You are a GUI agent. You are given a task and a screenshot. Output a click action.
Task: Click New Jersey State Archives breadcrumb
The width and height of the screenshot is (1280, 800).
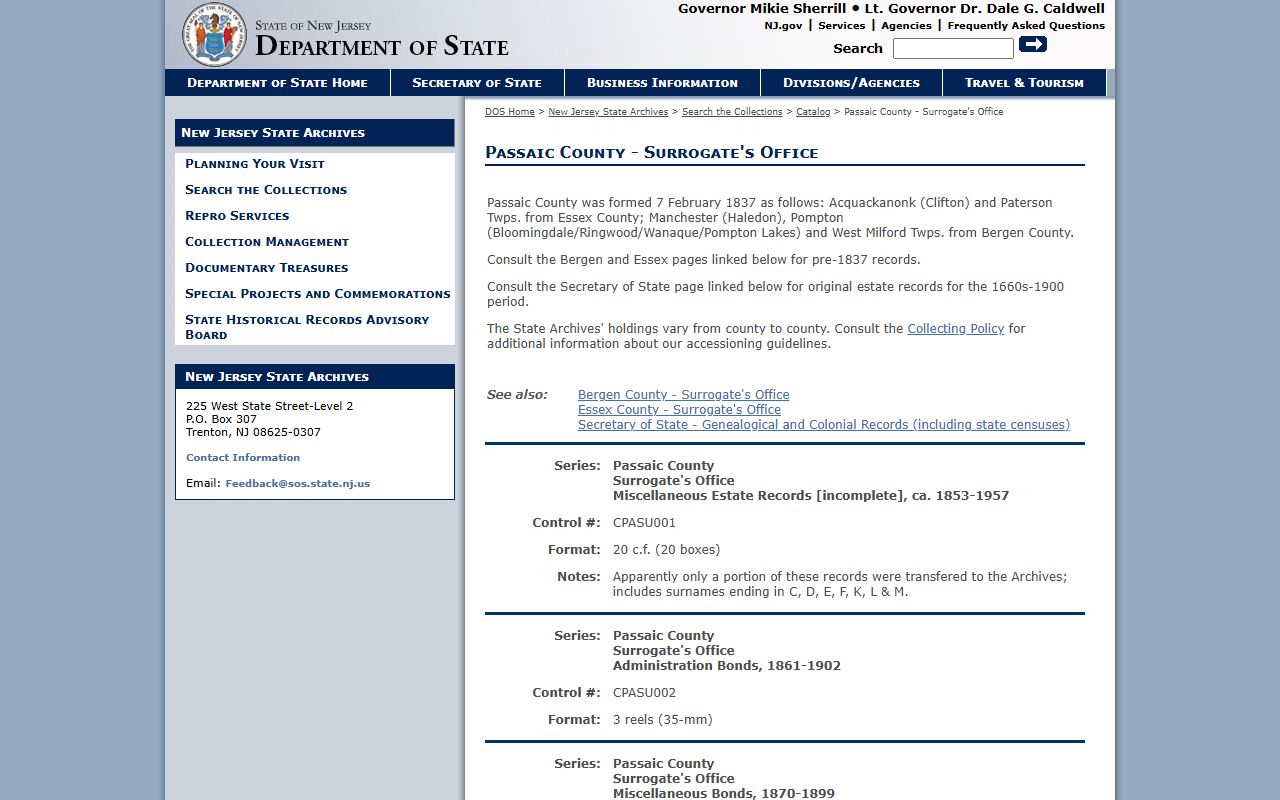(608, 112)
